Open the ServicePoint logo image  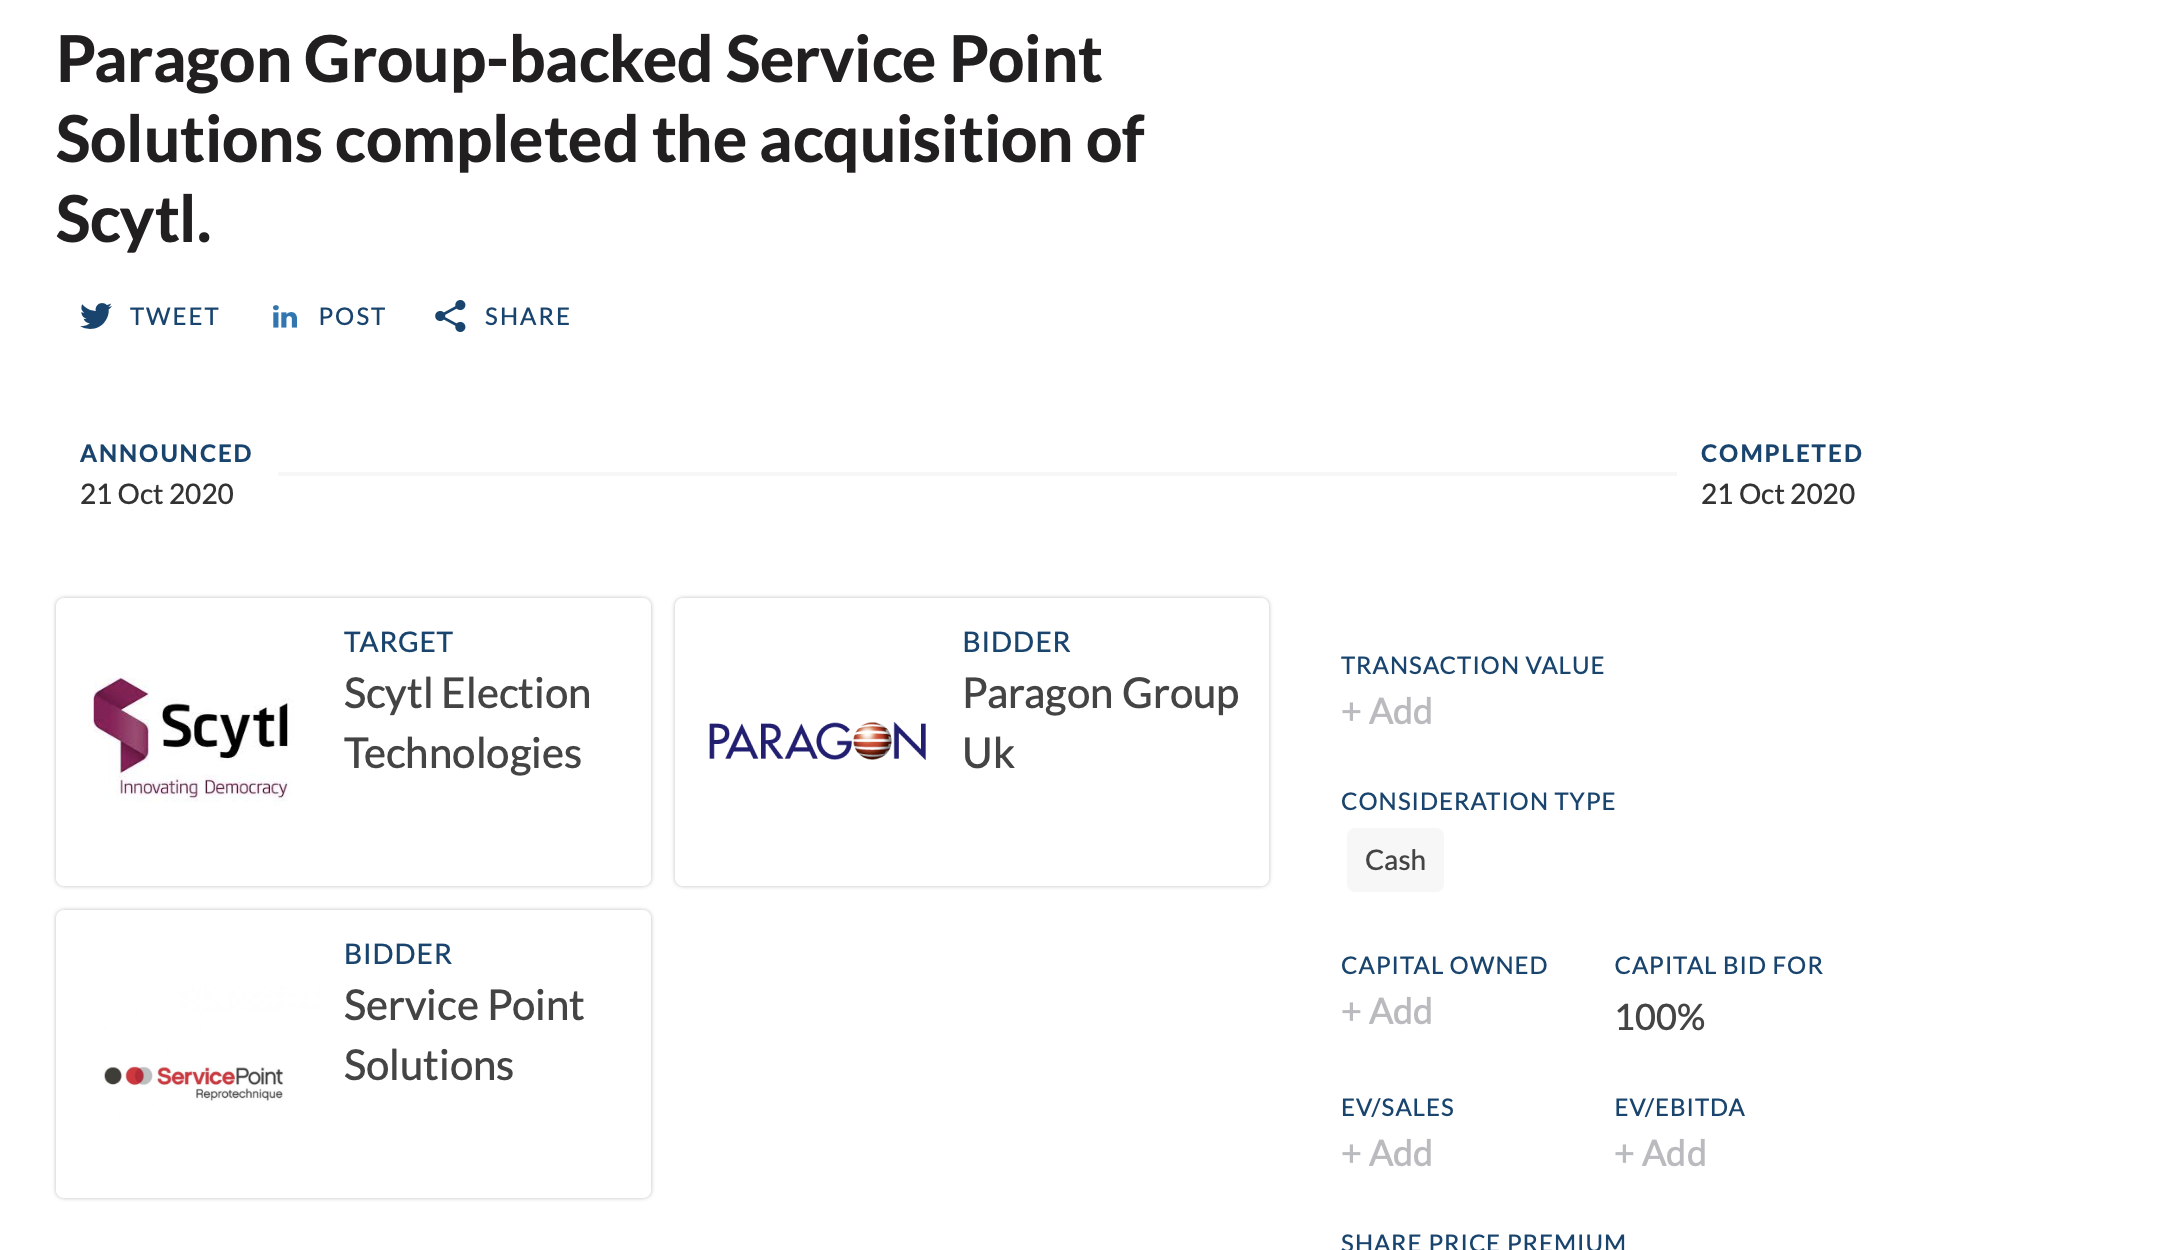(x=194, y=1081)
